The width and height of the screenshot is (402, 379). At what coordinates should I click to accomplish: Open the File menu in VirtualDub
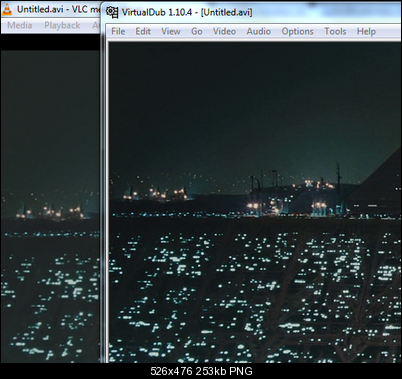[x=118, y=31]
